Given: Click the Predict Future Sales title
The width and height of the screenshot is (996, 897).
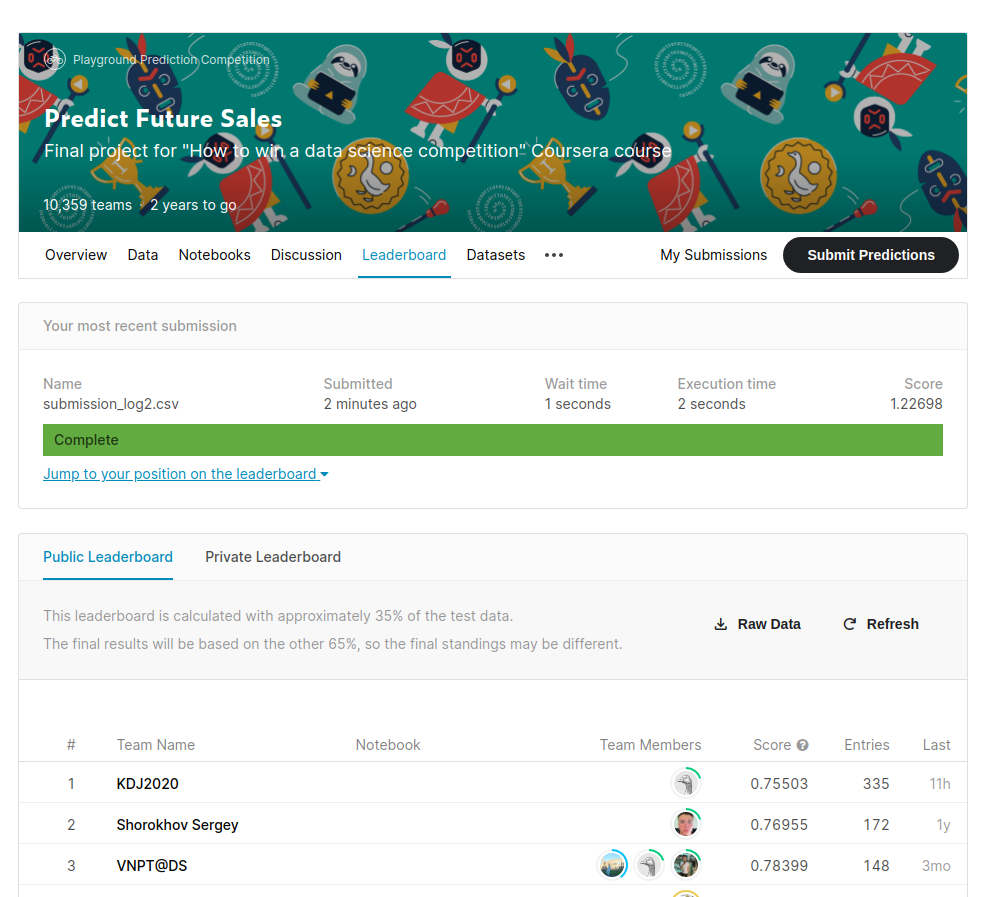Looking at the screenshot, I should (x=163, y=119).
